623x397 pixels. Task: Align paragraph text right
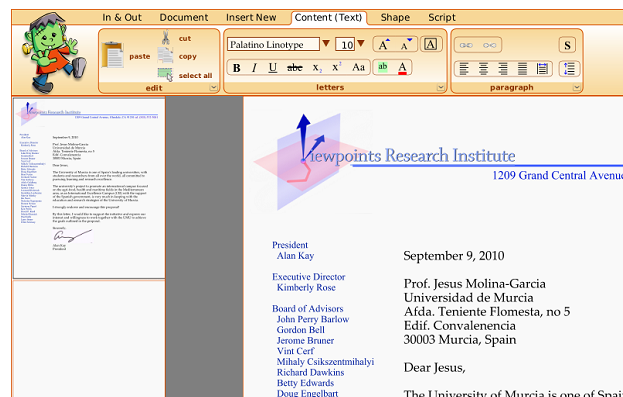pyautogui.click(x=503, y=69)
